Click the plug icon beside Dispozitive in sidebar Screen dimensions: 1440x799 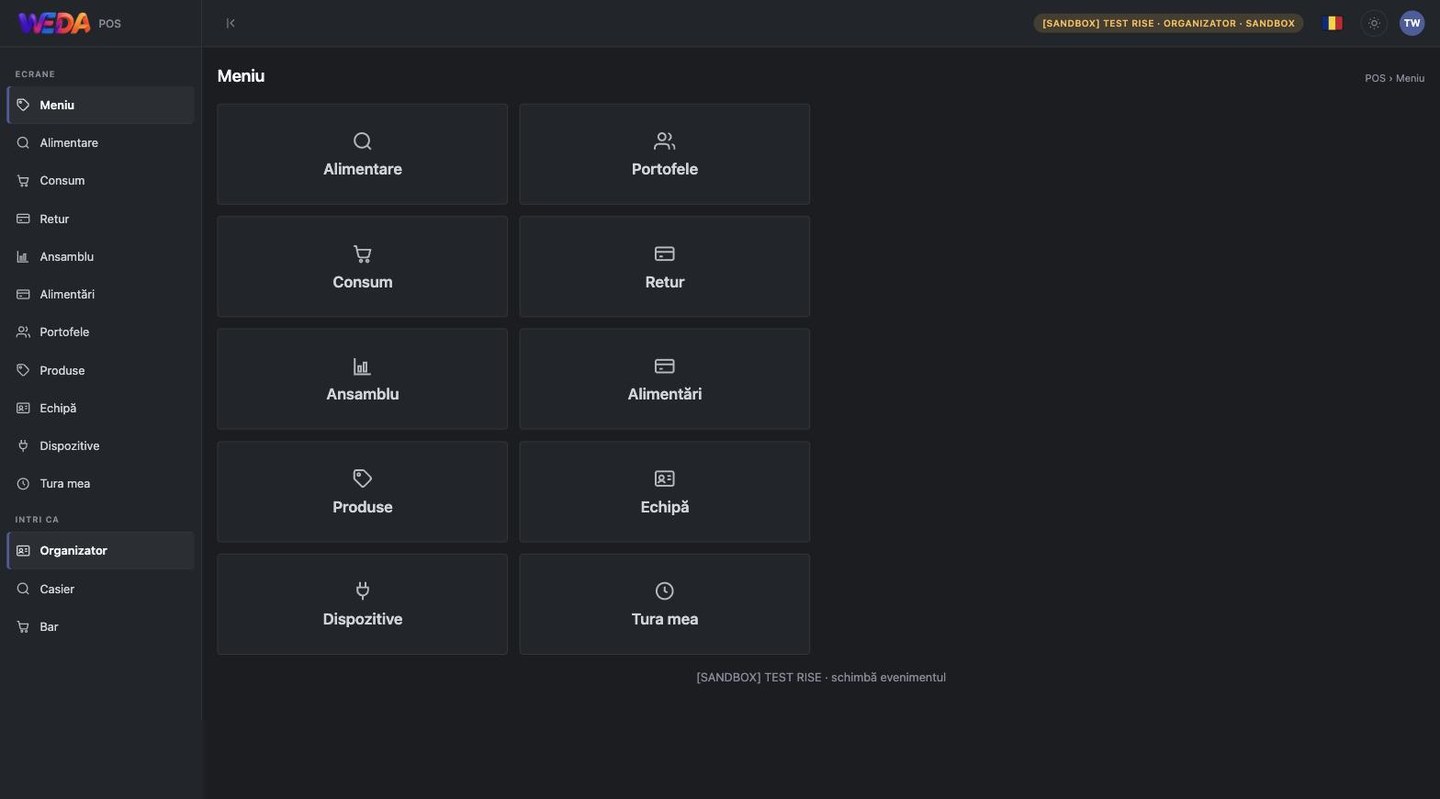coord(23,446)
